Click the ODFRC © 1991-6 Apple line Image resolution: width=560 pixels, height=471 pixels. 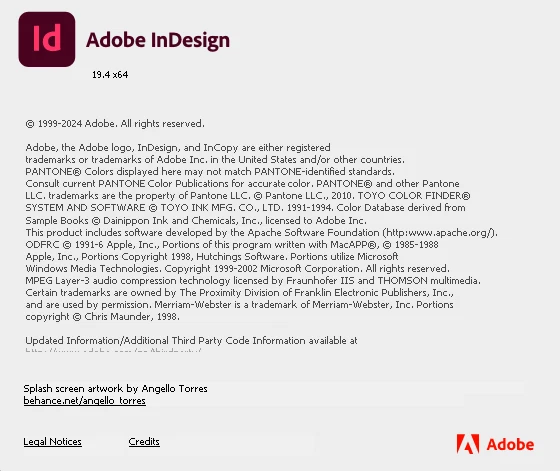coord(232,245)
